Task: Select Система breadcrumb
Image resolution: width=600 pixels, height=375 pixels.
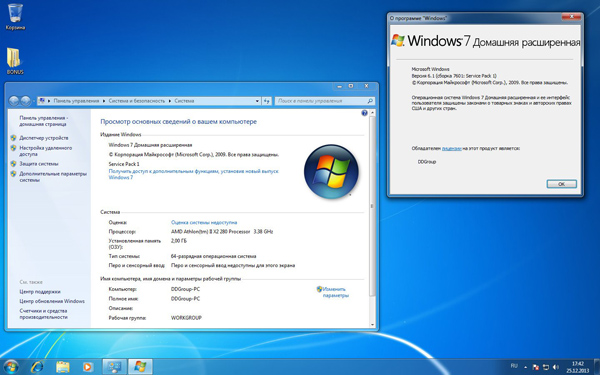Action: coord(184,101)
